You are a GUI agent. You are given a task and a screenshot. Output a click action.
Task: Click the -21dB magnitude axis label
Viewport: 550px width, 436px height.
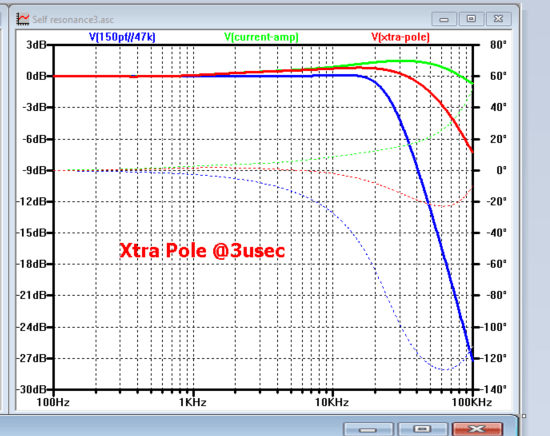(x=32, y=296)
